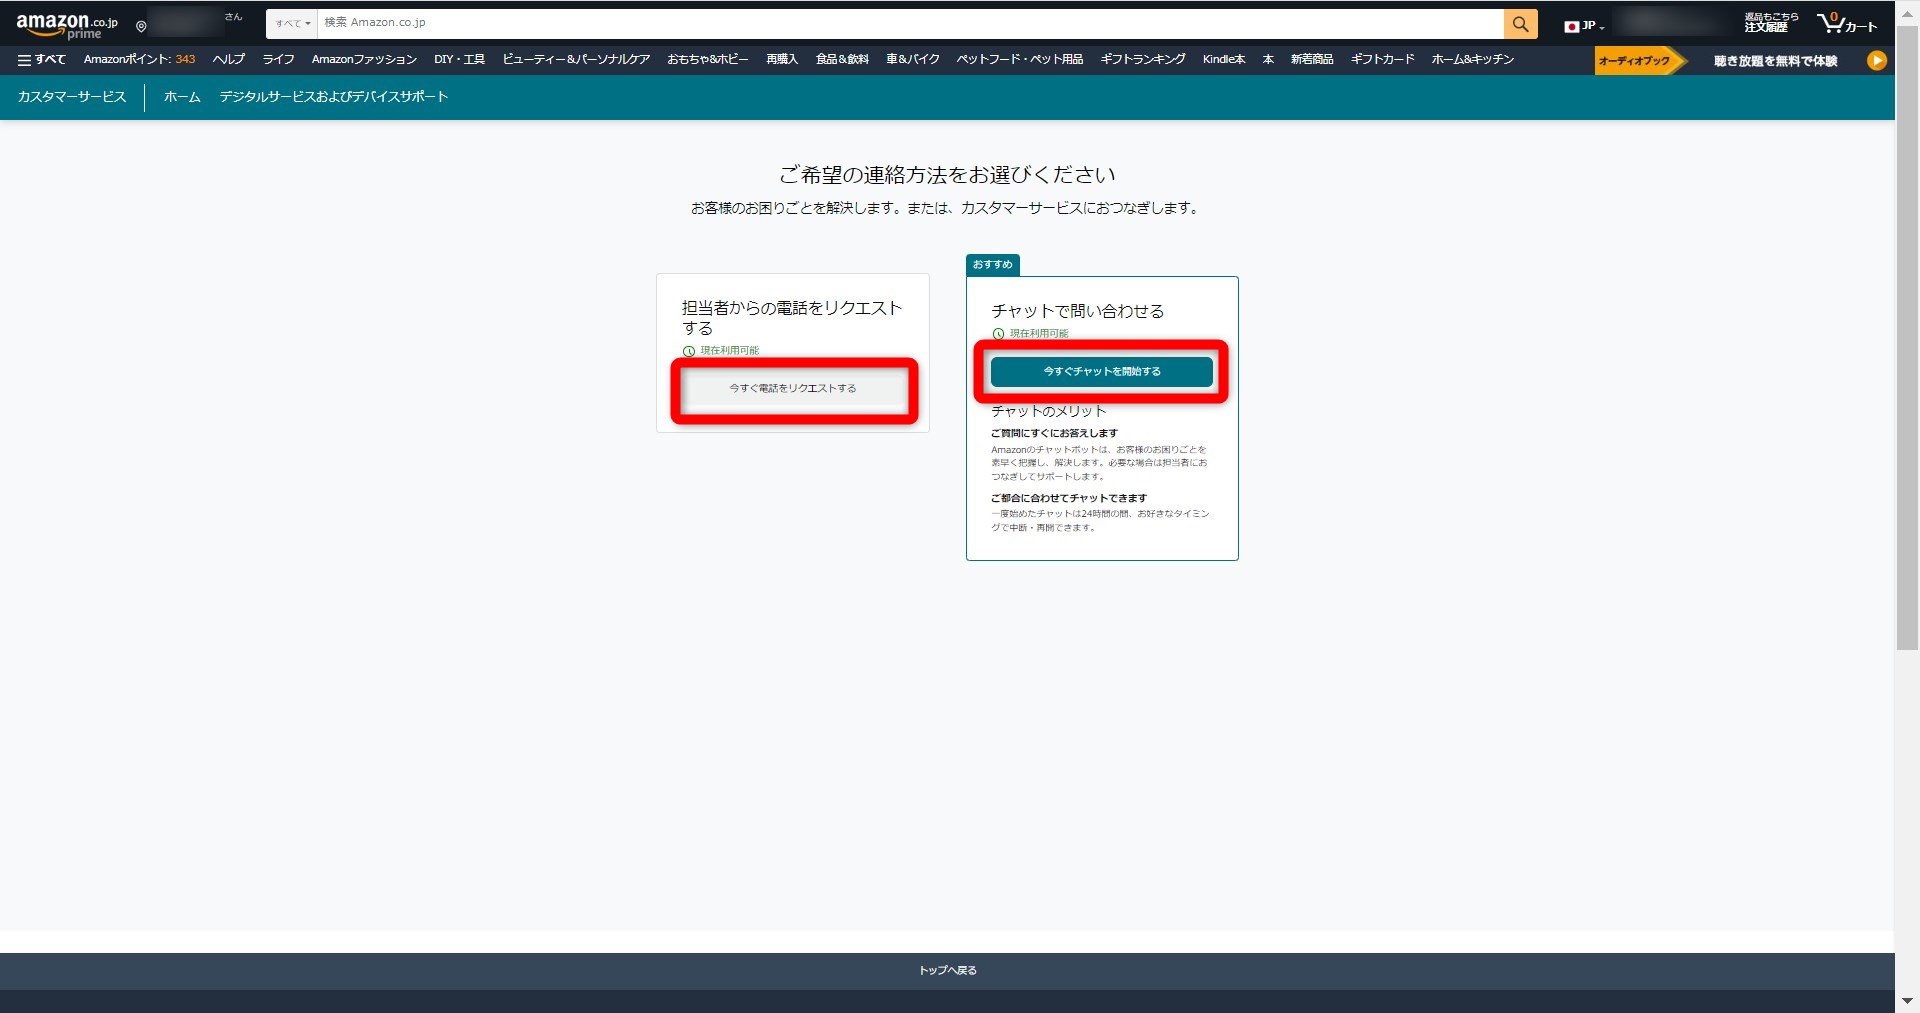
Task: Click Amazonポイント: 343 link
Action: pos(139,60)
